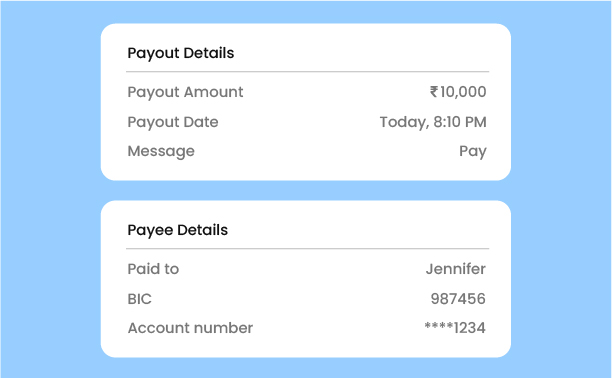Viewport: 612px width, 378px height.
Task: Click the Pay message value
Action: [473, 152]
